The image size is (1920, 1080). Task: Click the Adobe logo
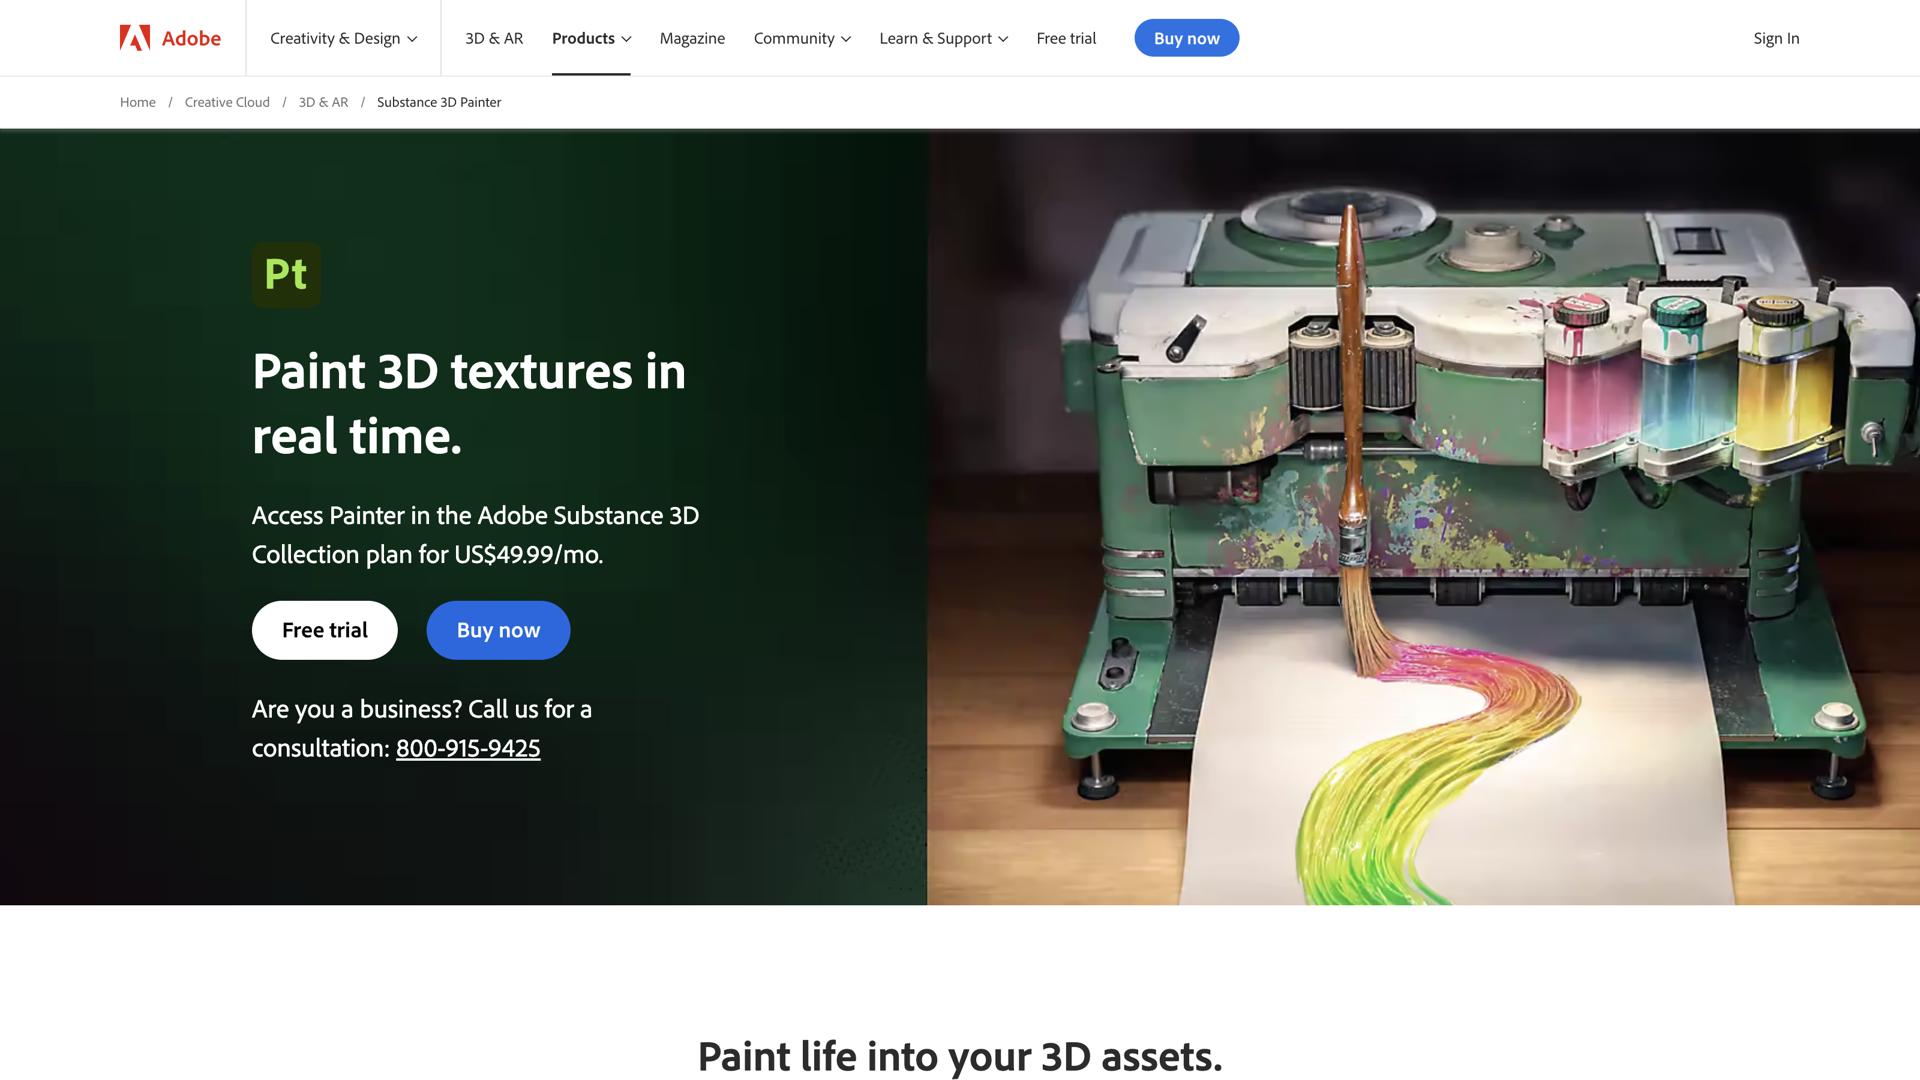[168, 38]
